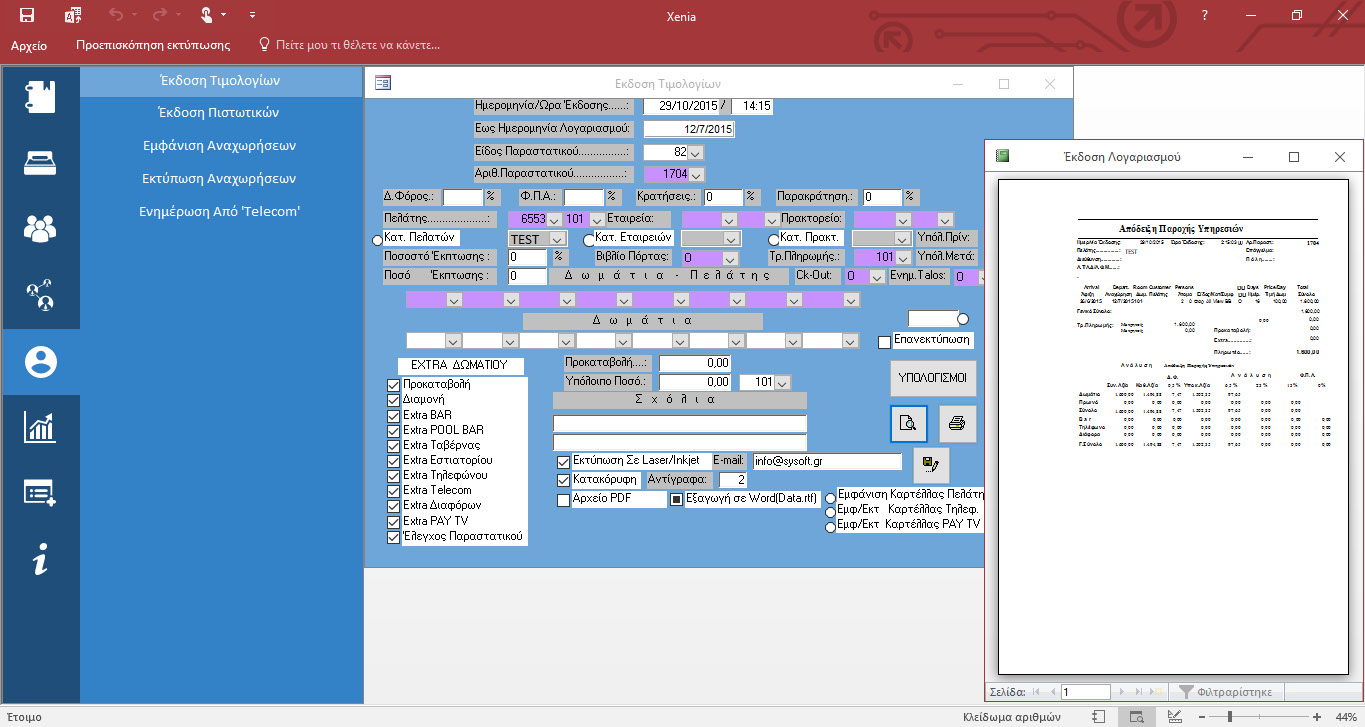
Task: Select Έκδοση Πιστωτικών from the navigation list
Action: pyautogui.click(x=219, y=112)
